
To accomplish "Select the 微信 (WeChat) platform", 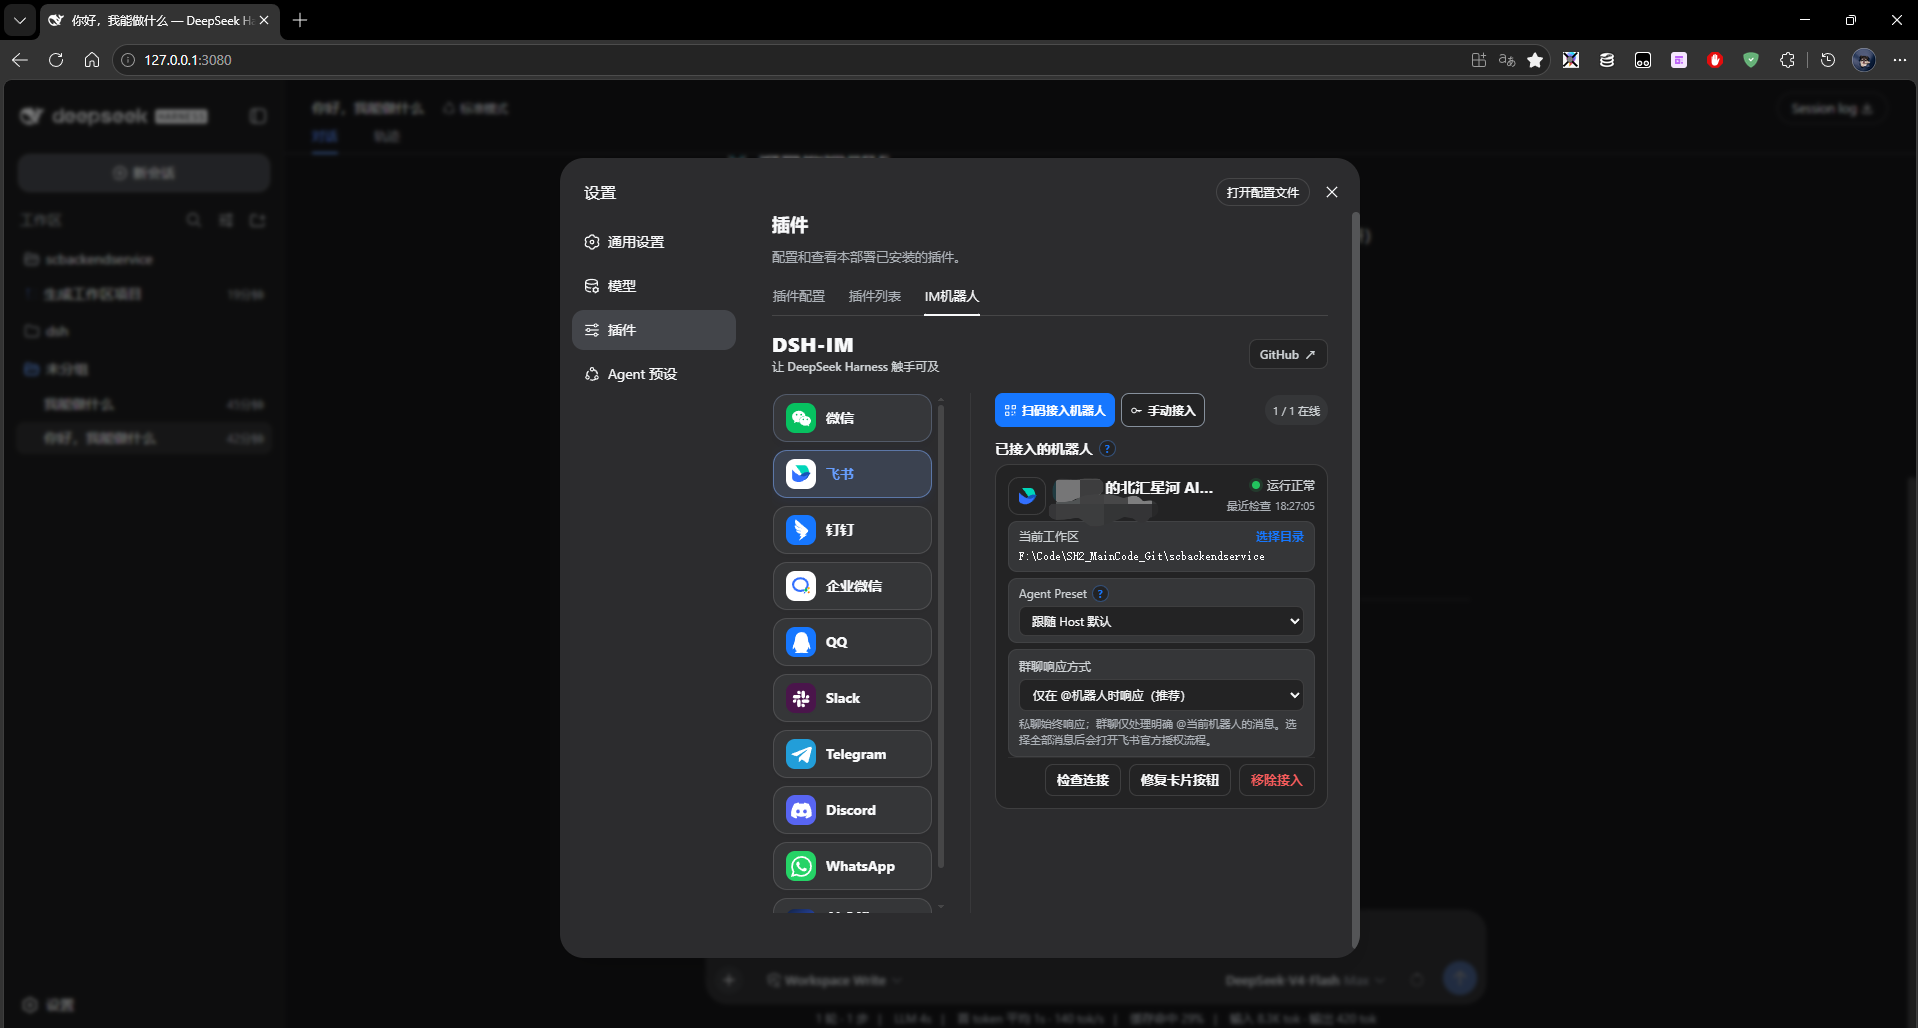I will pyautogui.click(x=852, y=418).
